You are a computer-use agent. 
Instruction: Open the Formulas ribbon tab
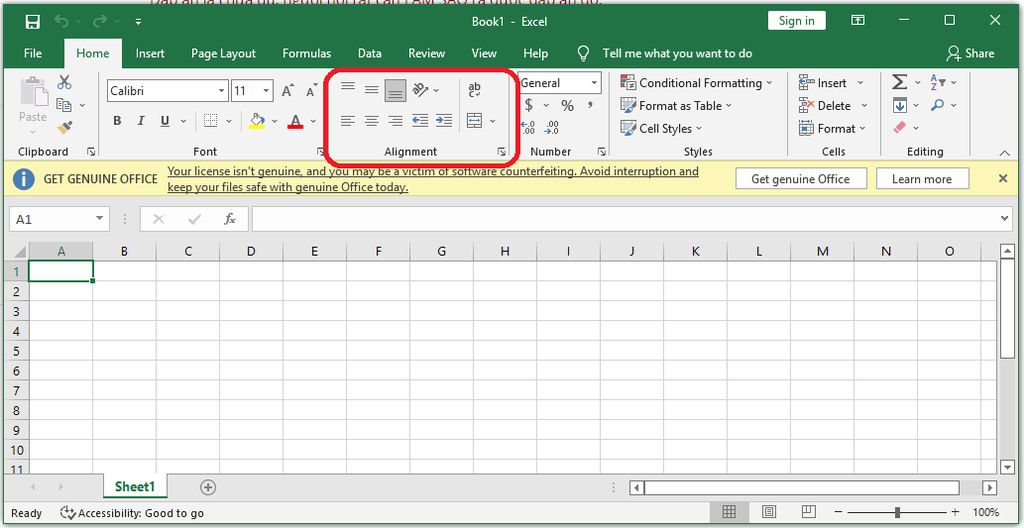306,53
